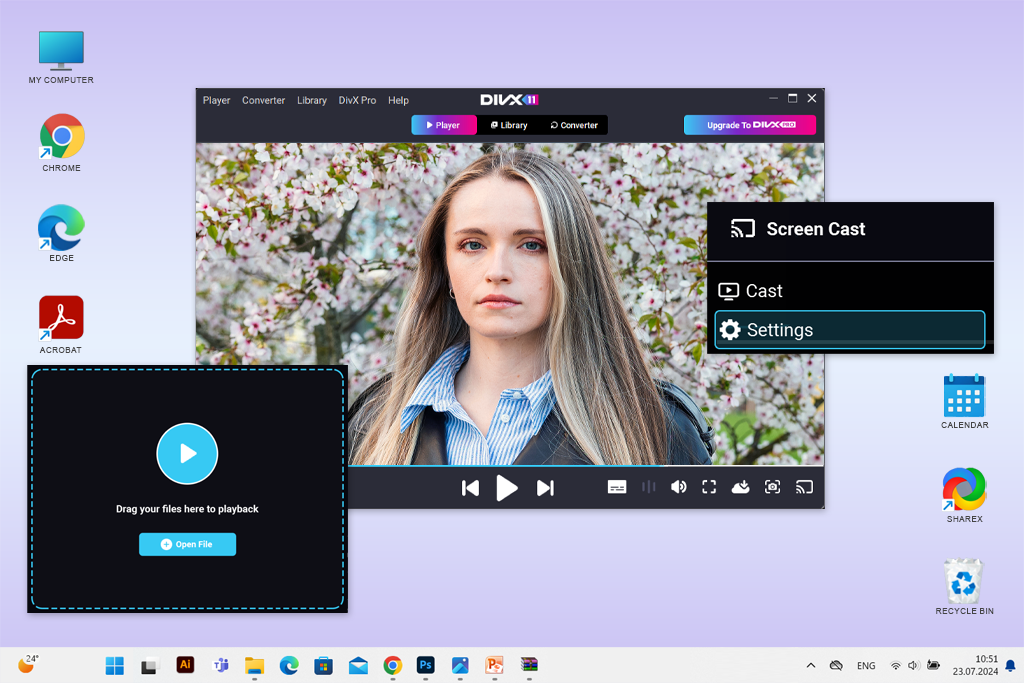
Task: Select the Chrome desktop shortcut
Action: 61,143
